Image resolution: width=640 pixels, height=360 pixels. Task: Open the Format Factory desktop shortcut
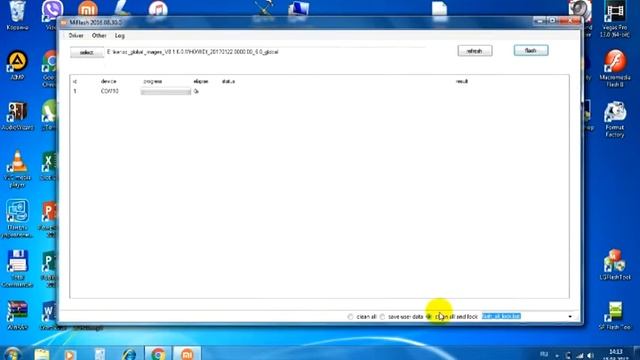click(x=615, y=119)
